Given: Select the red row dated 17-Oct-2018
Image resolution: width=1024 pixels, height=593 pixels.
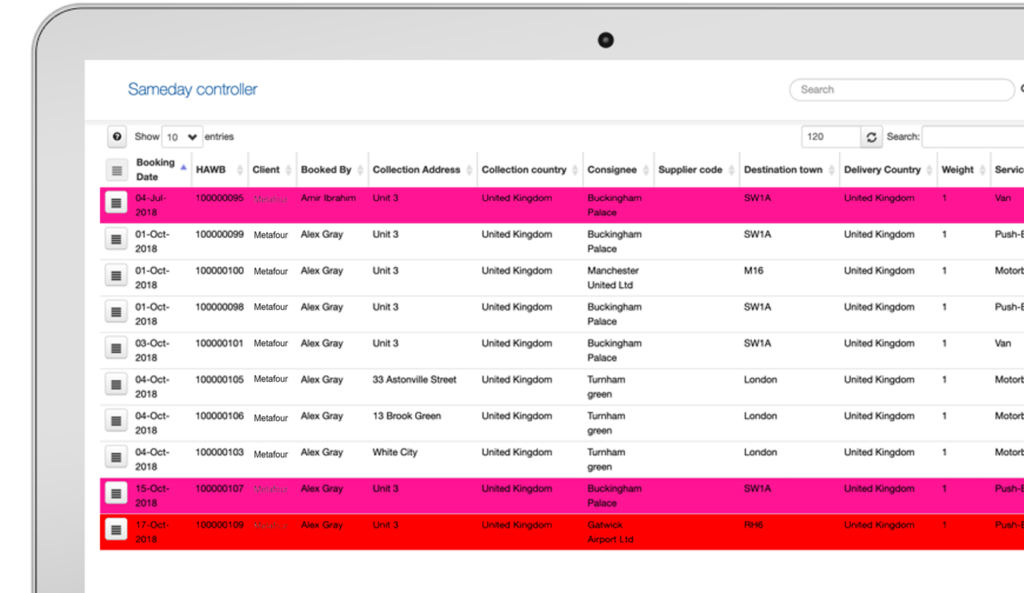Looking at the screenshot, I should [x=562, y=532].
